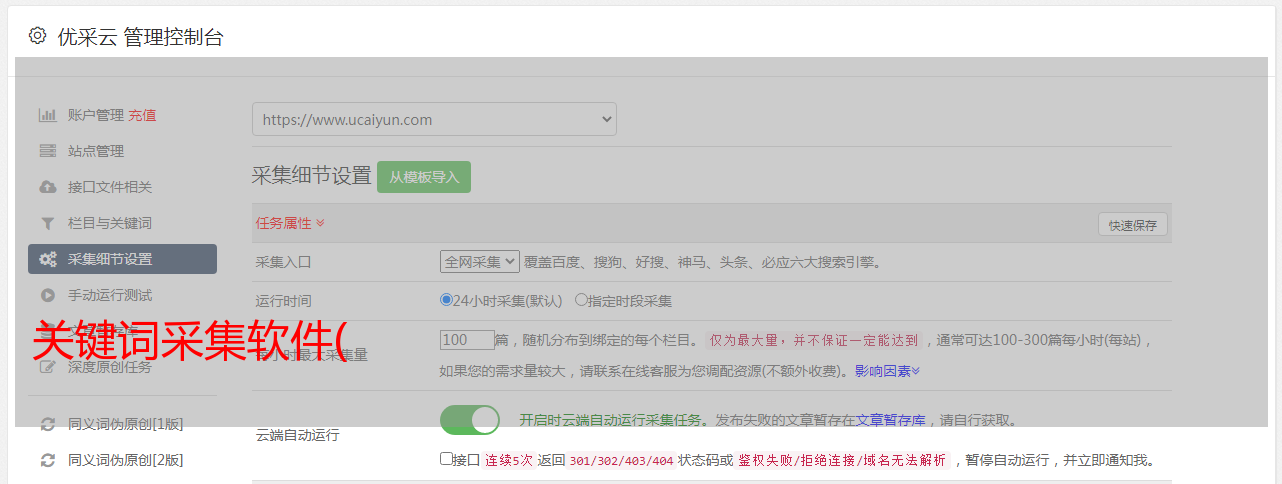1282x484 pixels.
Task: Click the green 从模板导入 button
Action: pyautogui.click(x=424, y=177)
